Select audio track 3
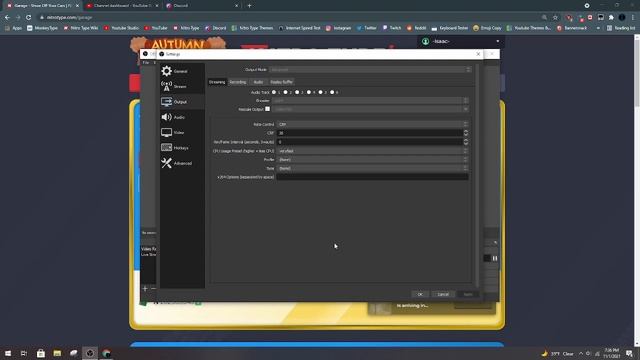This screenshot has width=640, height=360. click(297, 92)
